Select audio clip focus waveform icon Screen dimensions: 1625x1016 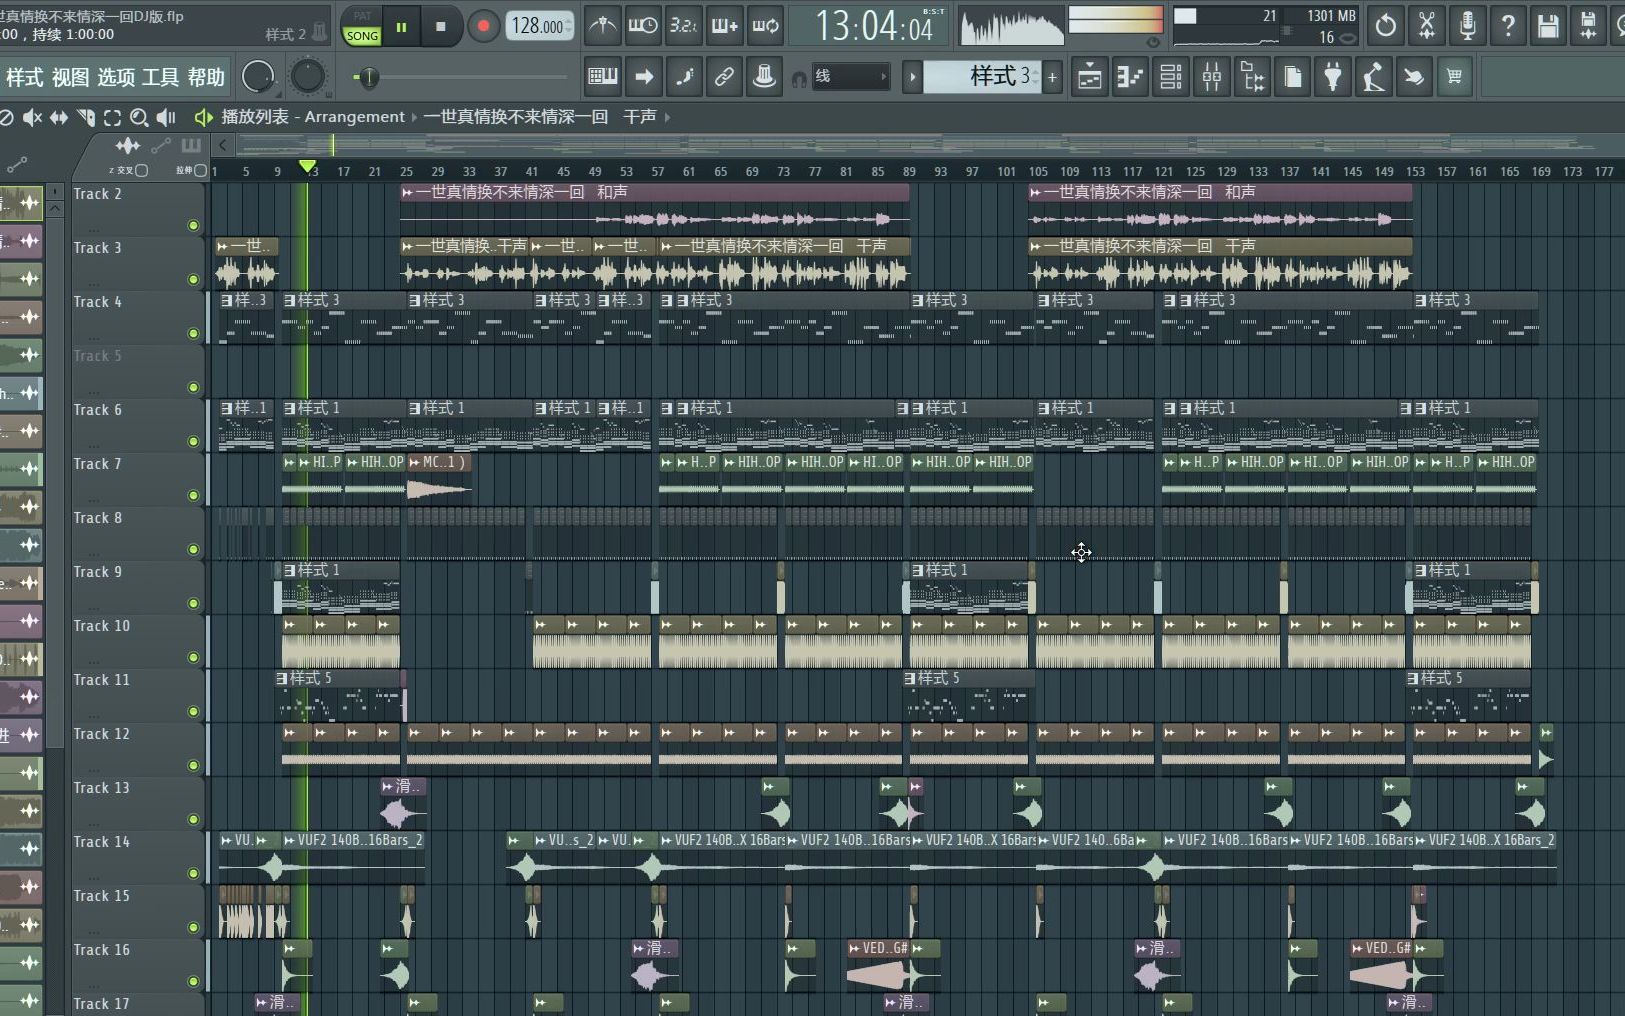127,146
